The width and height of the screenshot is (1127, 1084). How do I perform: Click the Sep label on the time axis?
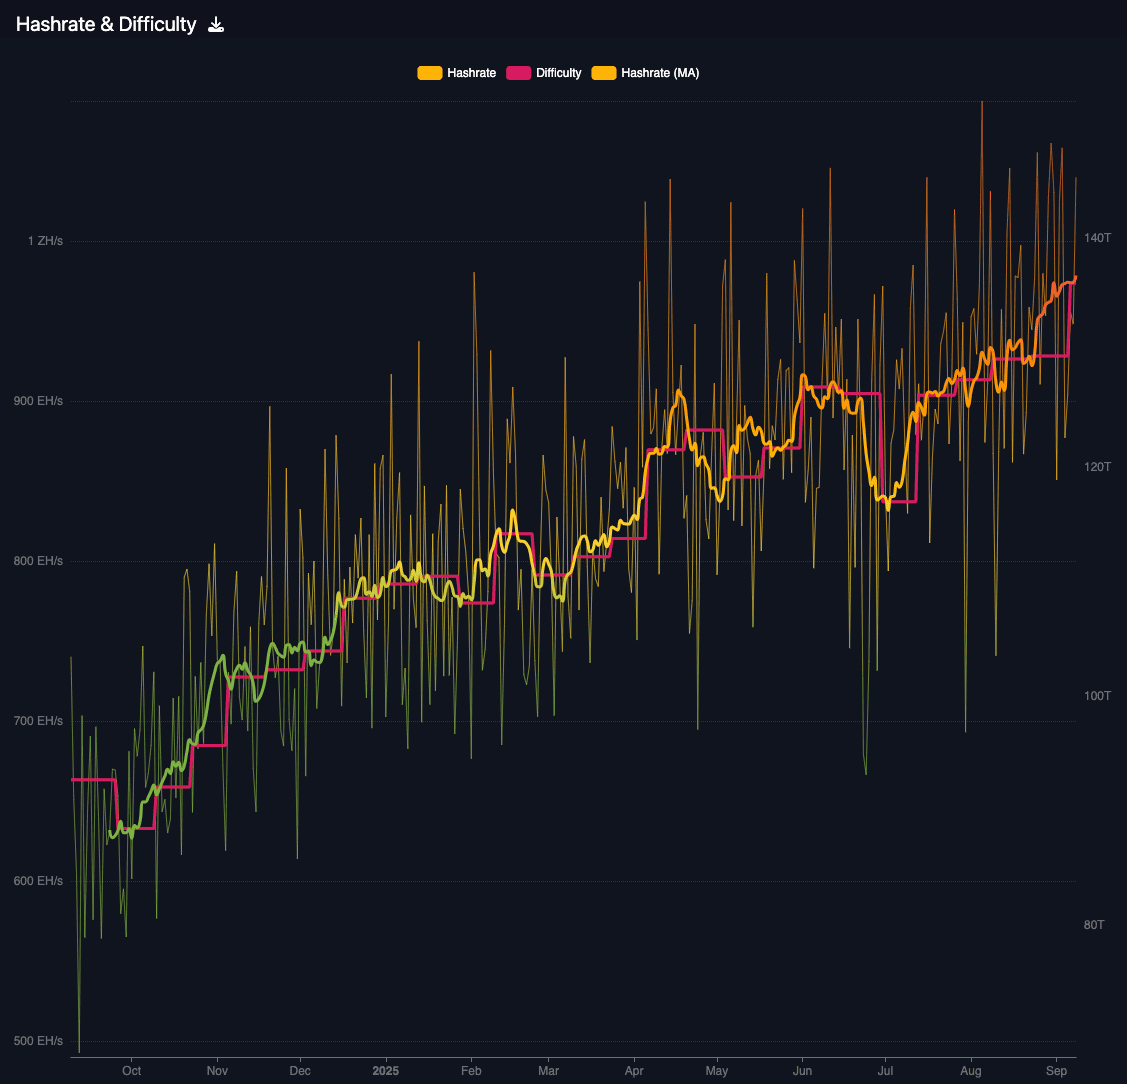1056,1071
